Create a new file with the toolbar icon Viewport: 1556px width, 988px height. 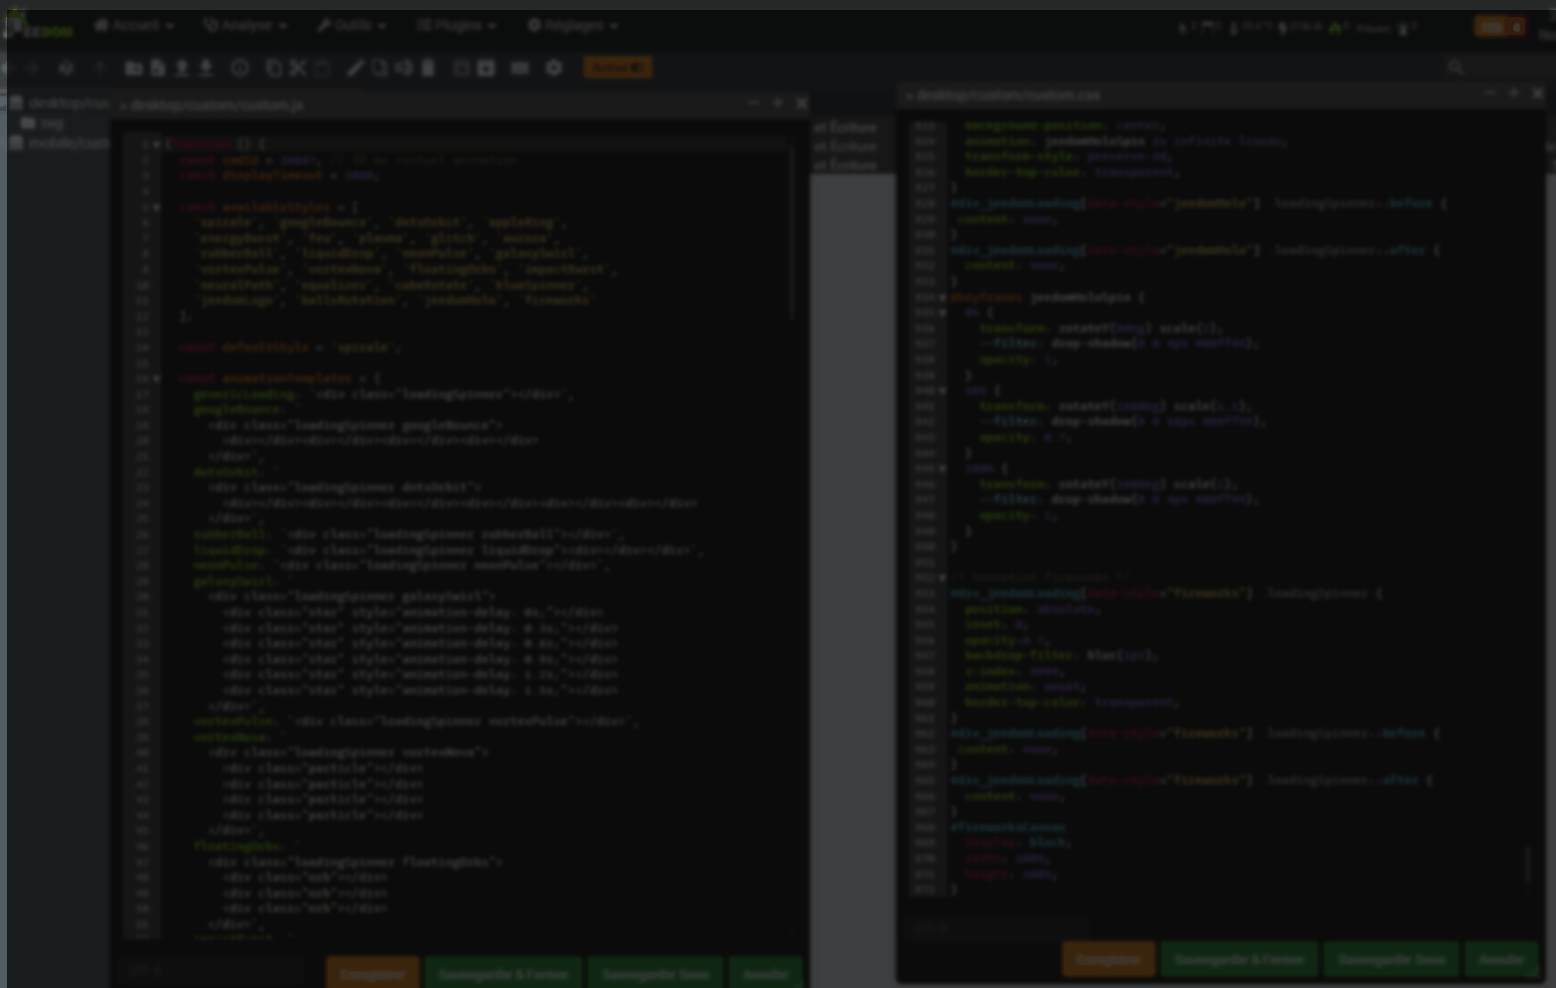[158, 68]
